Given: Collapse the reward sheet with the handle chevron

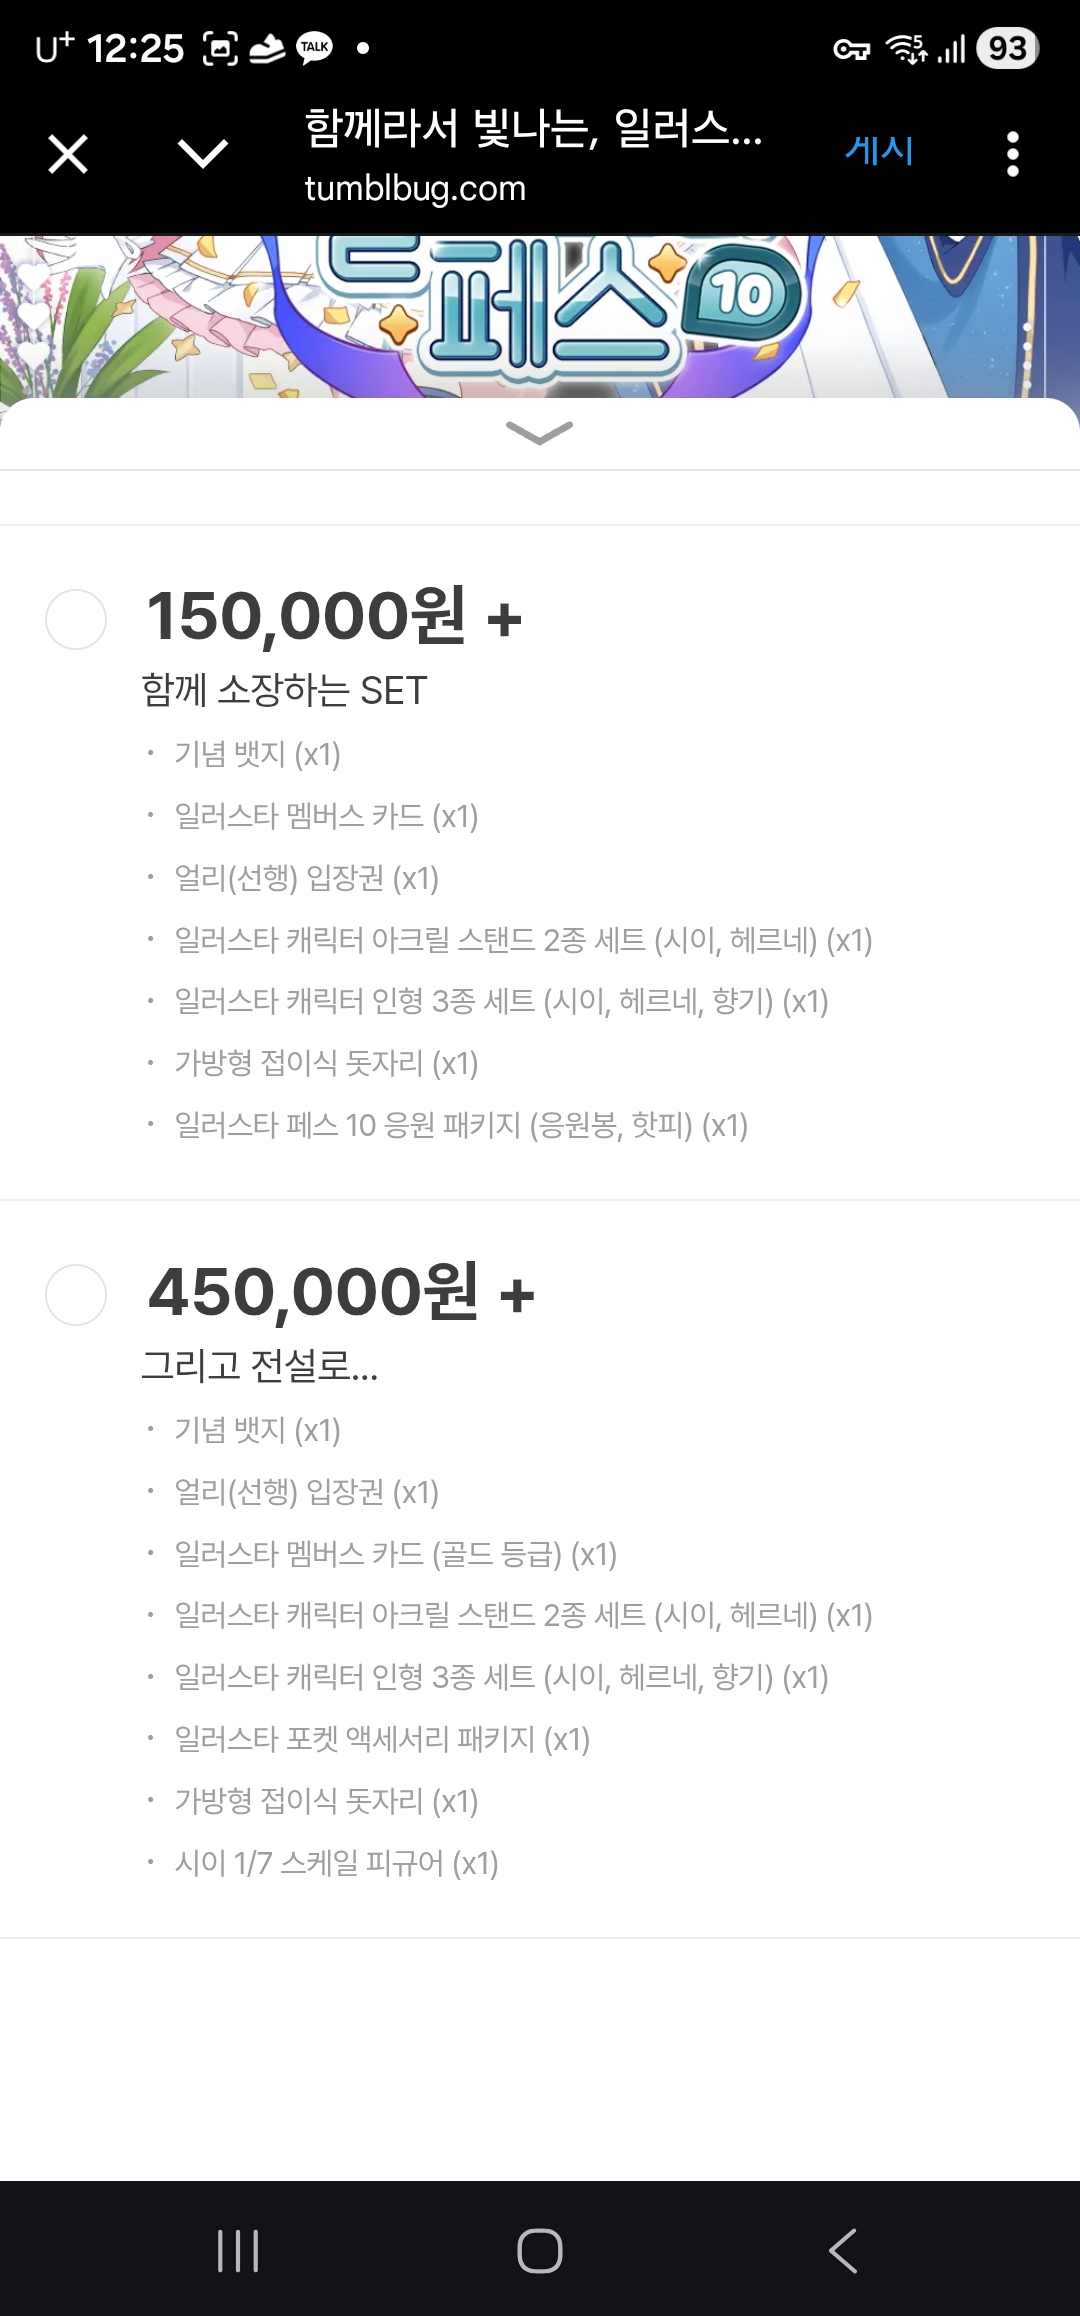Looking at the screenshot, I should pyautogui.click(x=540, y=432).
